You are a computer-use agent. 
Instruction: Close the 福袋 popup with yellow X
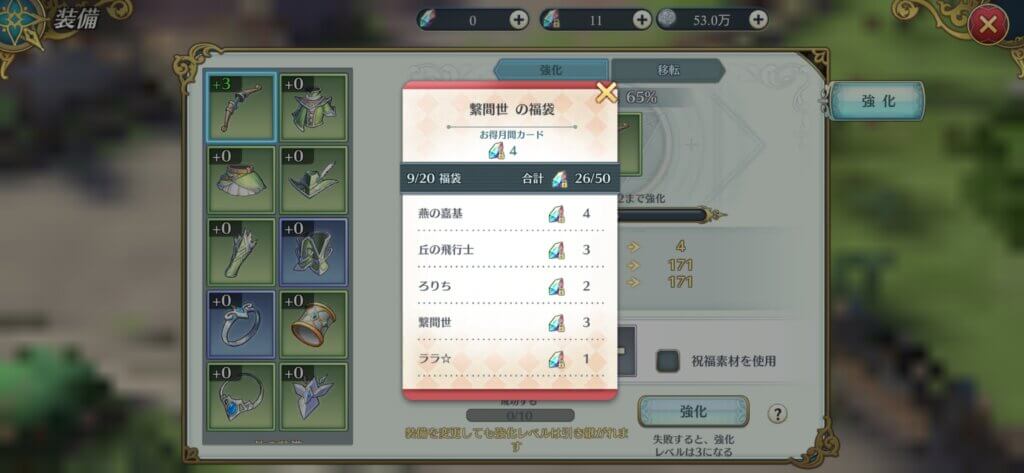pos(607,93)
